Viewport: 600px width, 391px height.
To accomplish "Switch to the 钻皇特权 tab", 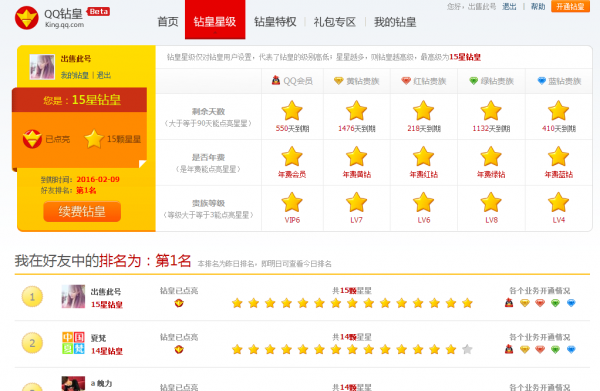I will [x=275, y=22].
